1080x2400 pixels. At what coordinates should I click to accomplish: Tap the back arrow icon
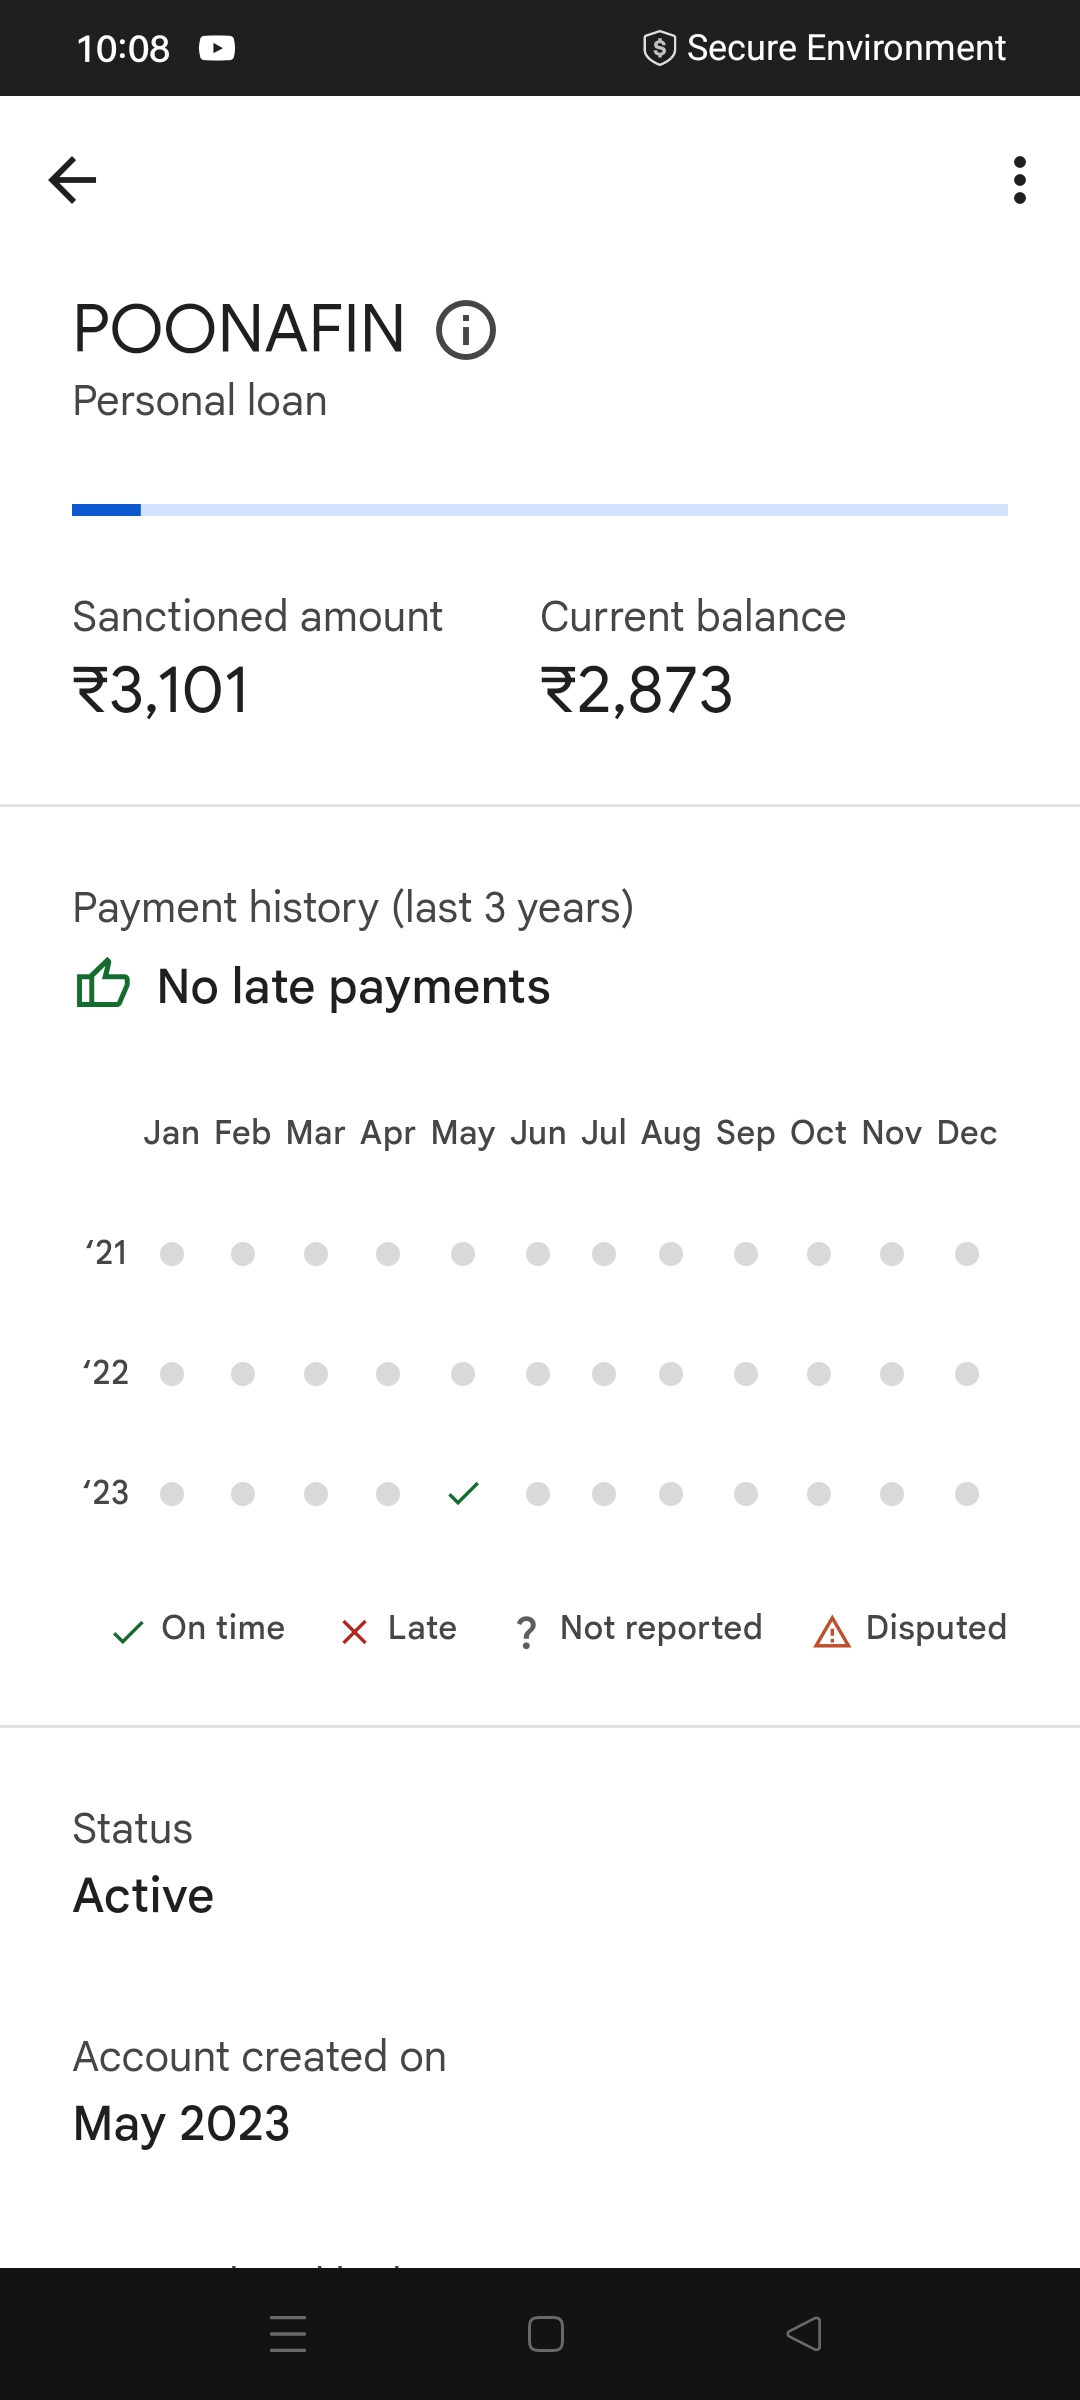[x=72, y=180]
